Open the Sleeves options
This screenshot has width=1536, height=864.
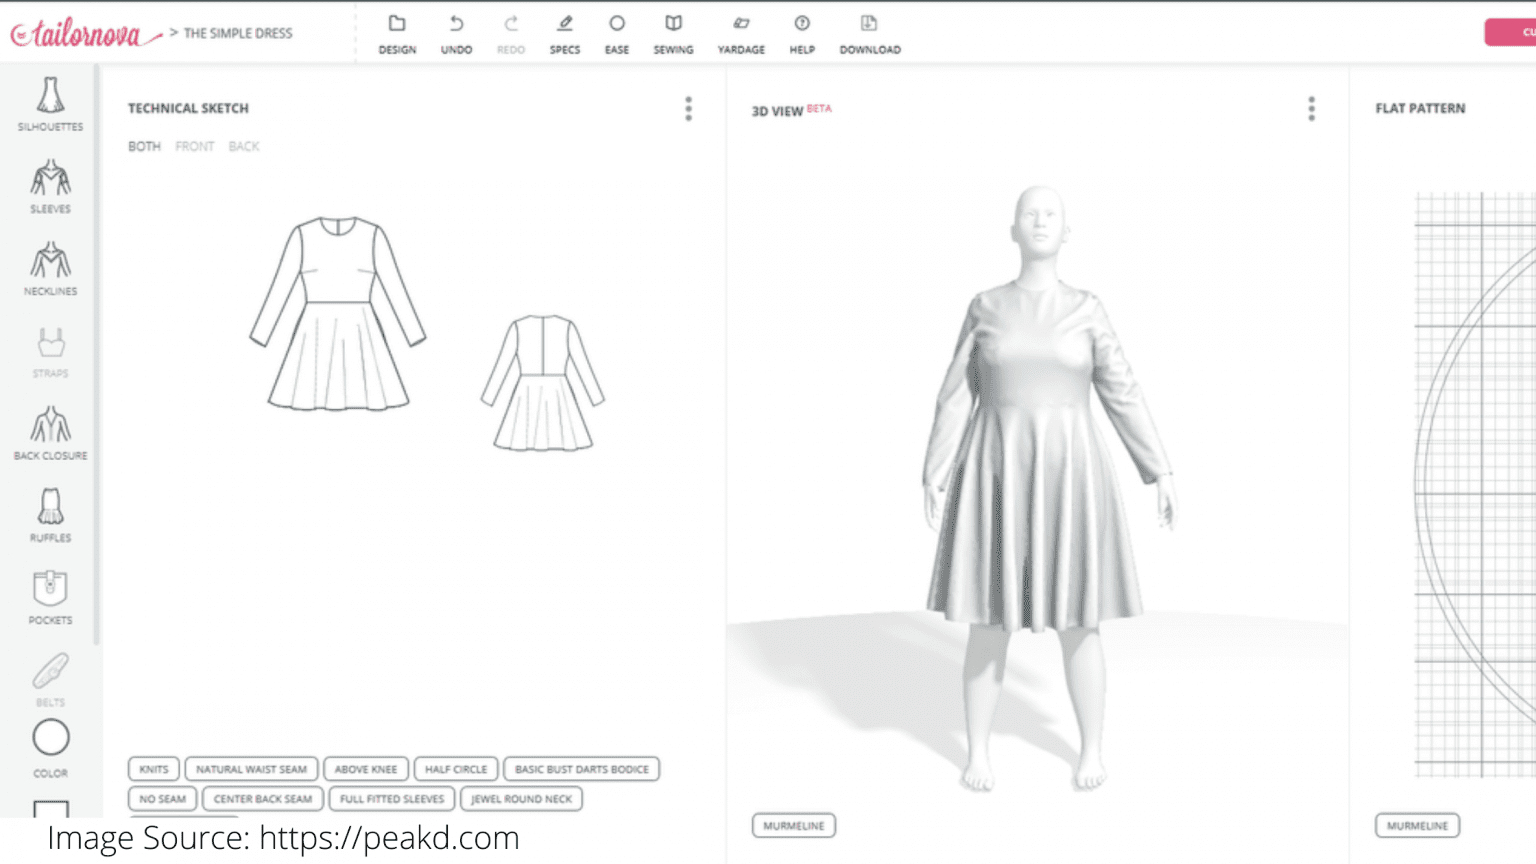pos(50,186)
